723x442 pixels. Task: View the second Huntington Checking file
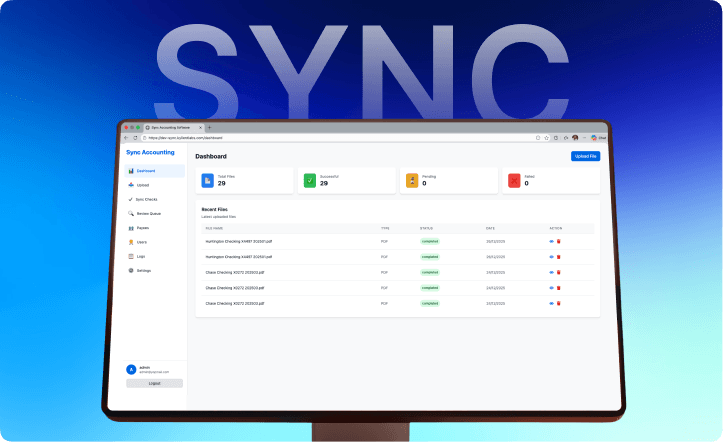point(551,257)
